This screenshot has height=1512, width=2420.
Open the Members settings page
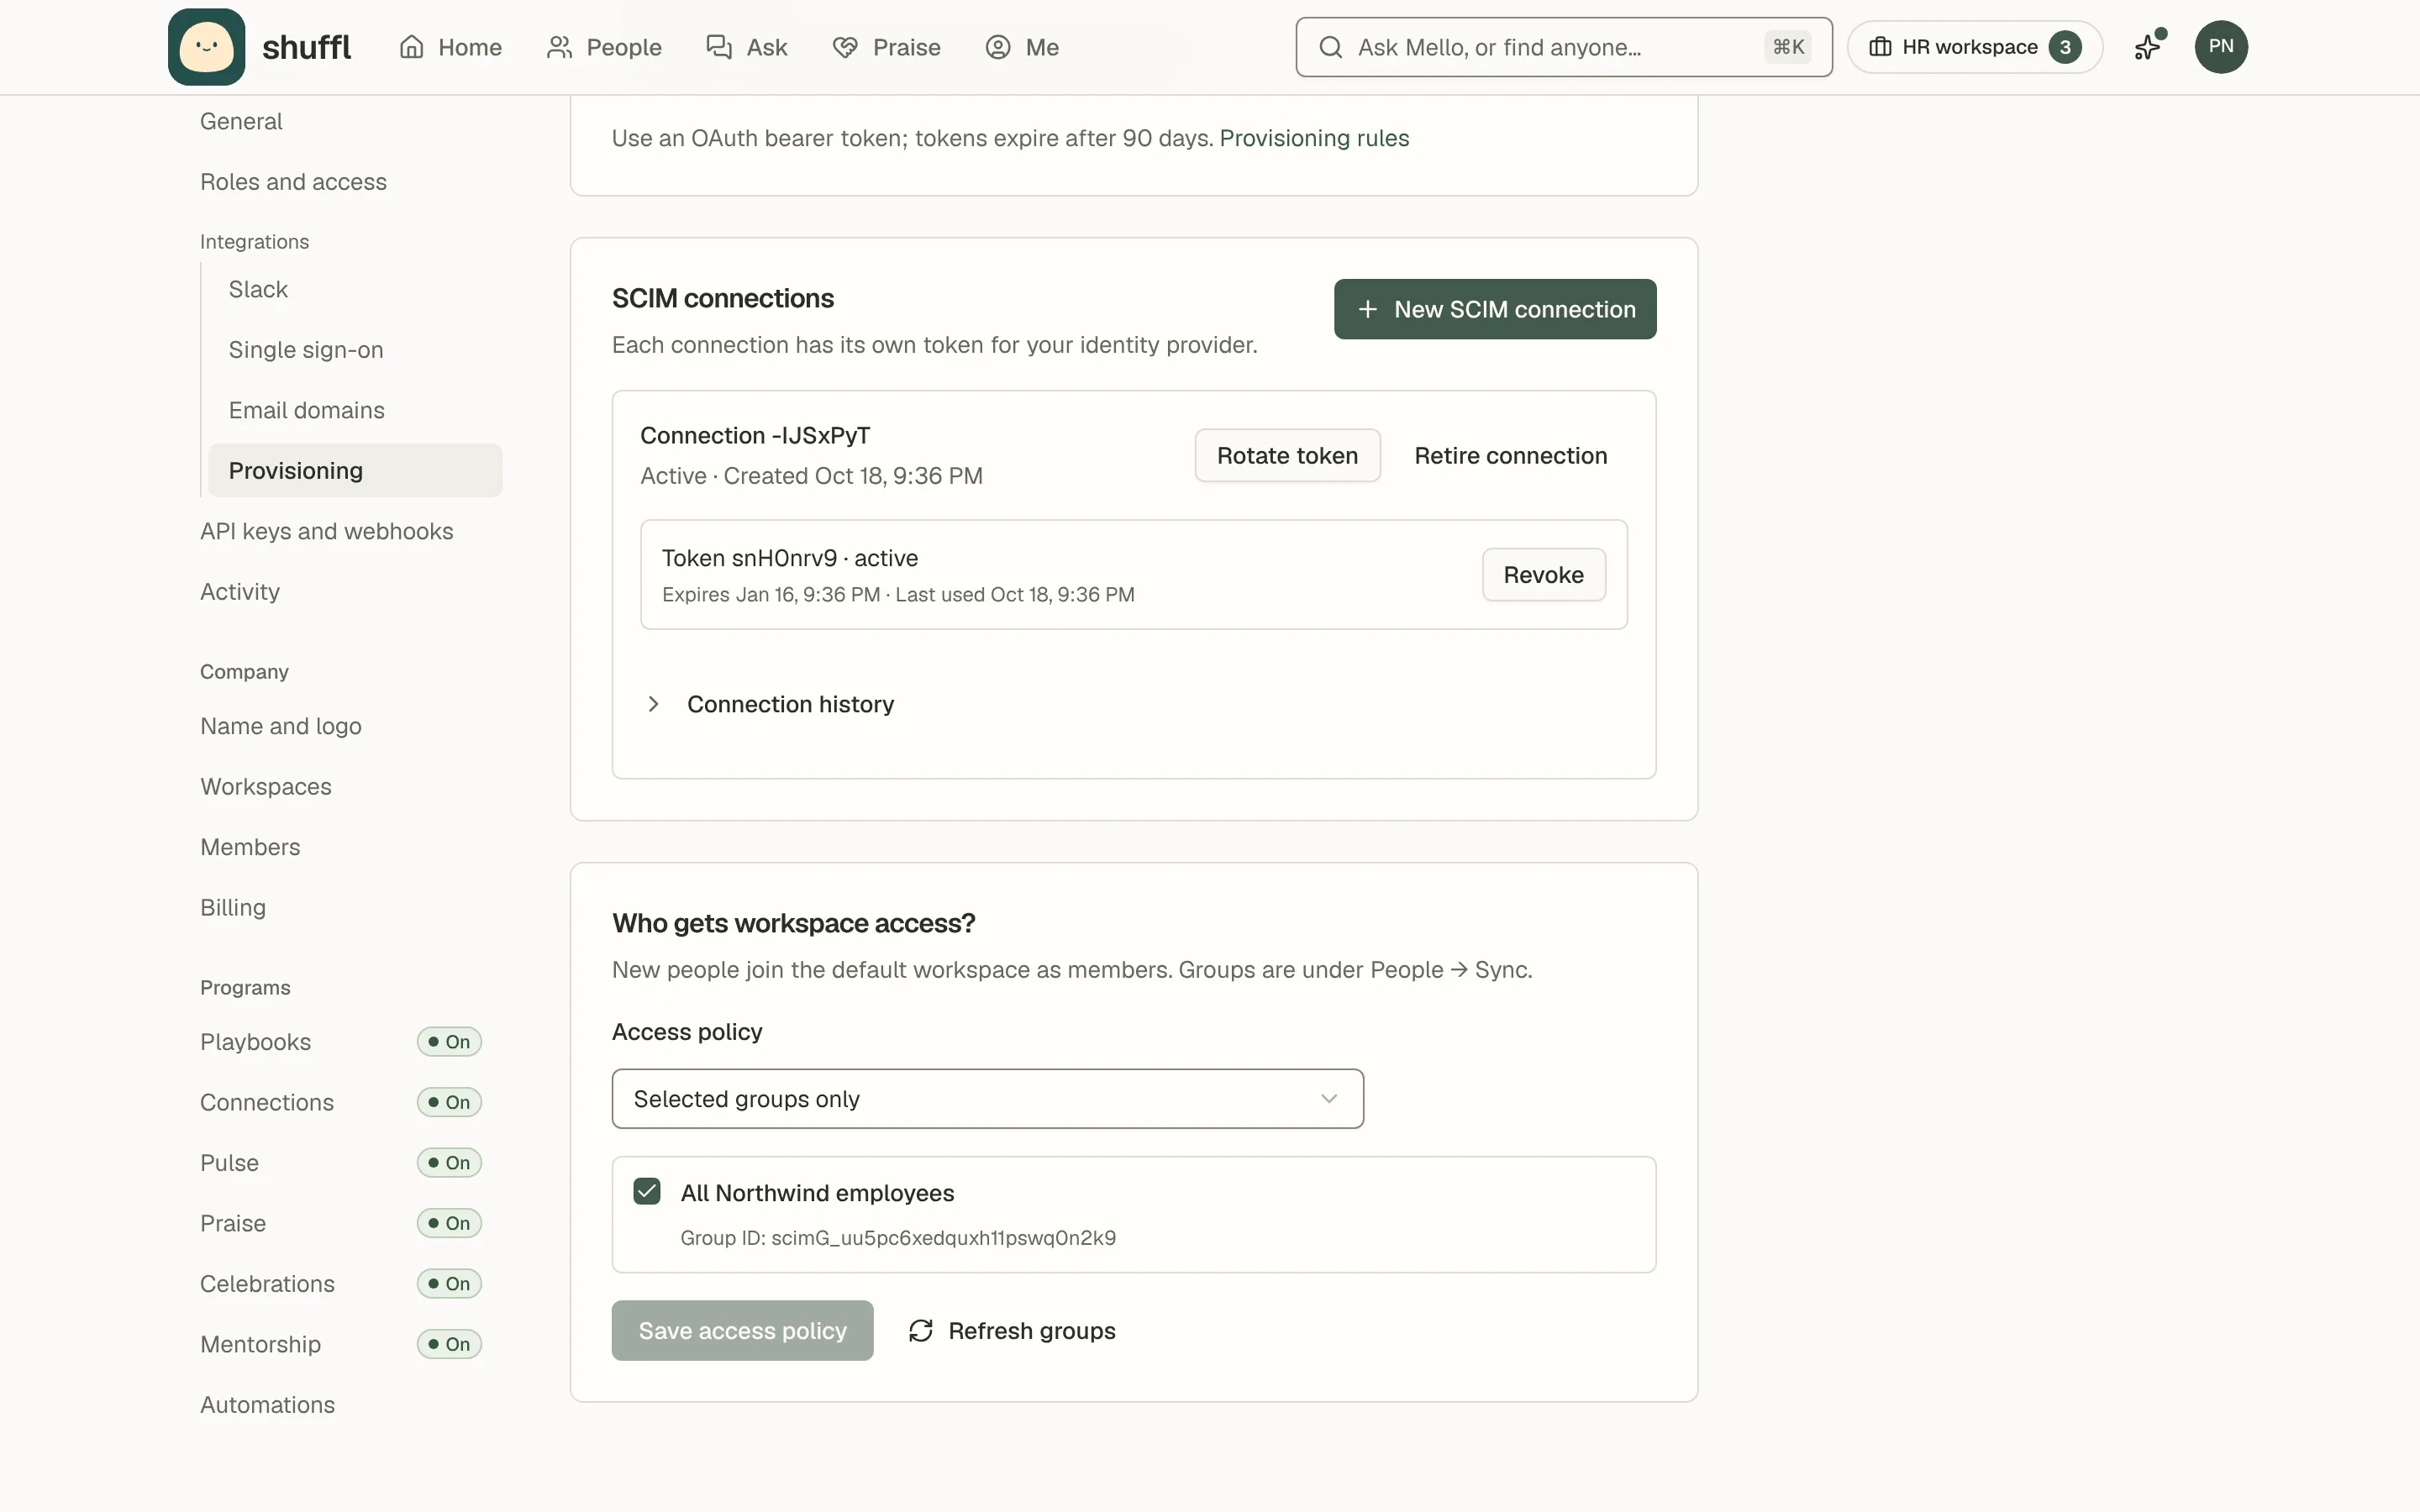coord(250,847)
